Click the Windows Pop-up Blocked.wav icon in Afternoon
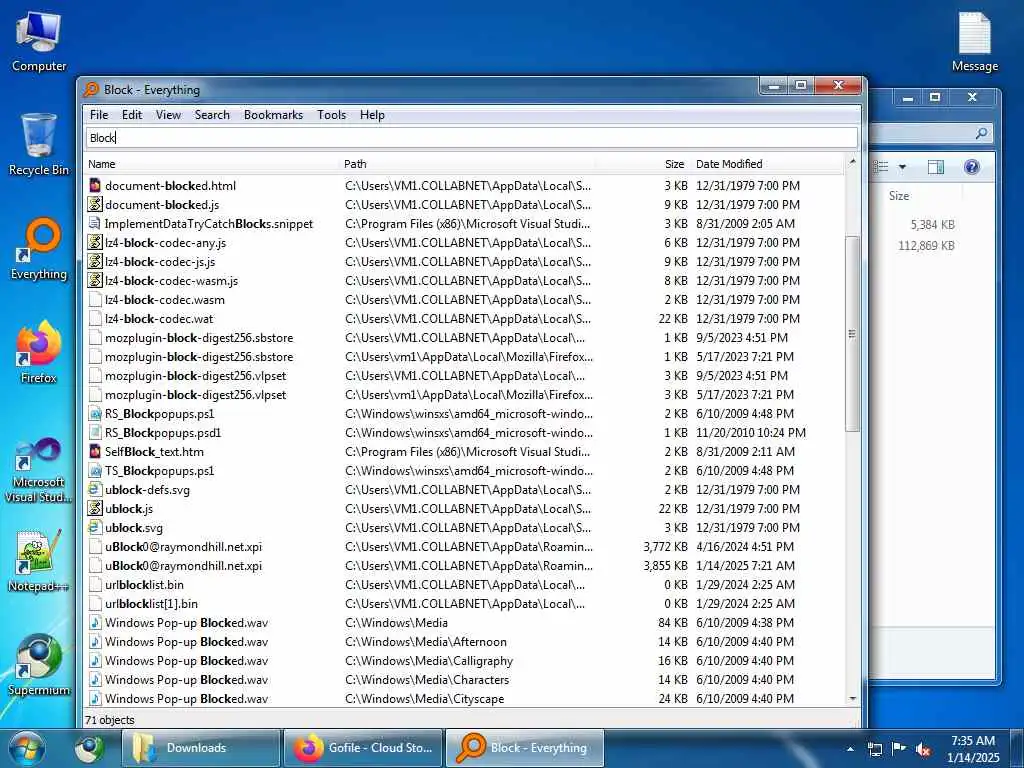Viewport: 1024px width, 768px height. (x=95, y=641)
